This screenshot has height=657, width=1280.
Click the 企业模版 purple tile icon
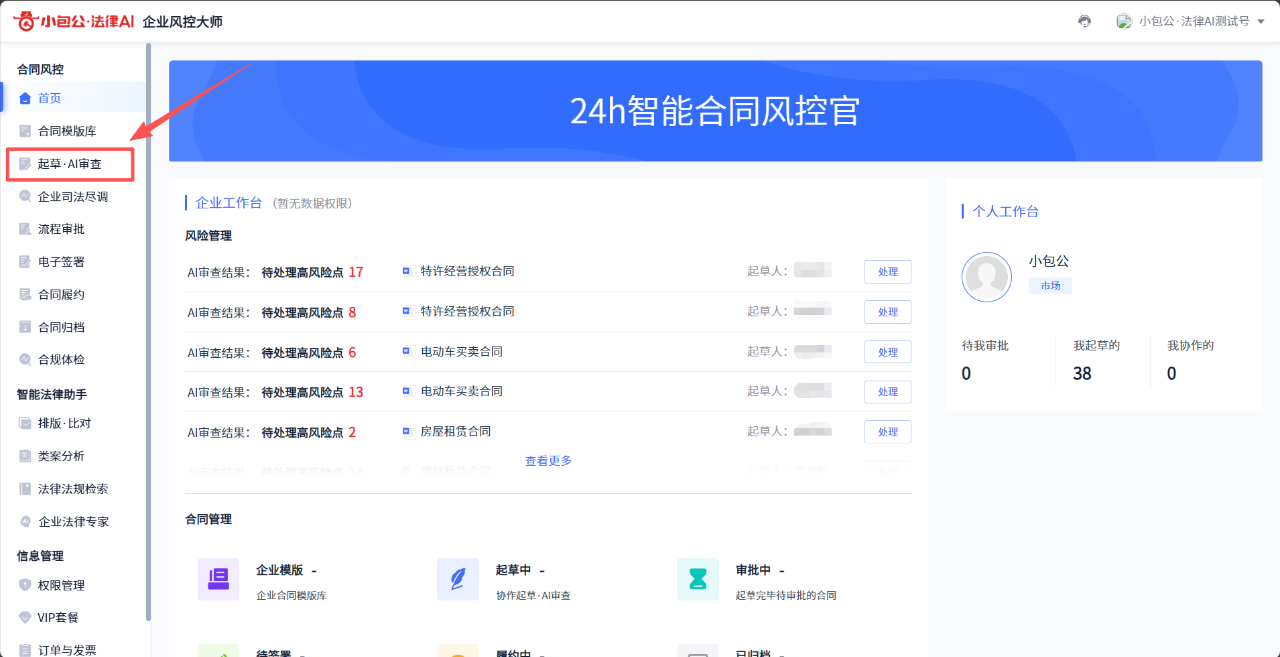218,579
